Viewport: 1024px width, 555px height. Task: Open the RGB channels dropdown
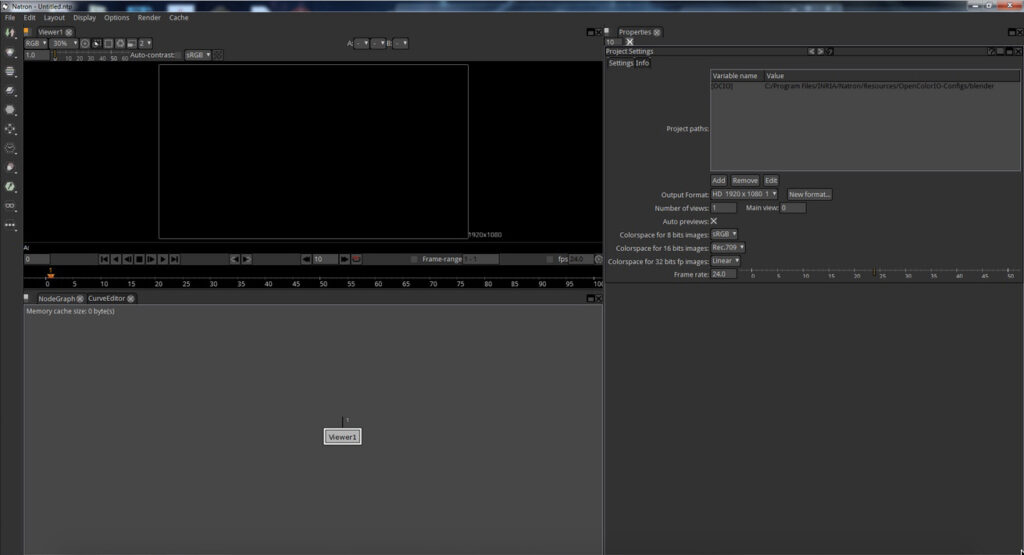click(x=36, y=44)
